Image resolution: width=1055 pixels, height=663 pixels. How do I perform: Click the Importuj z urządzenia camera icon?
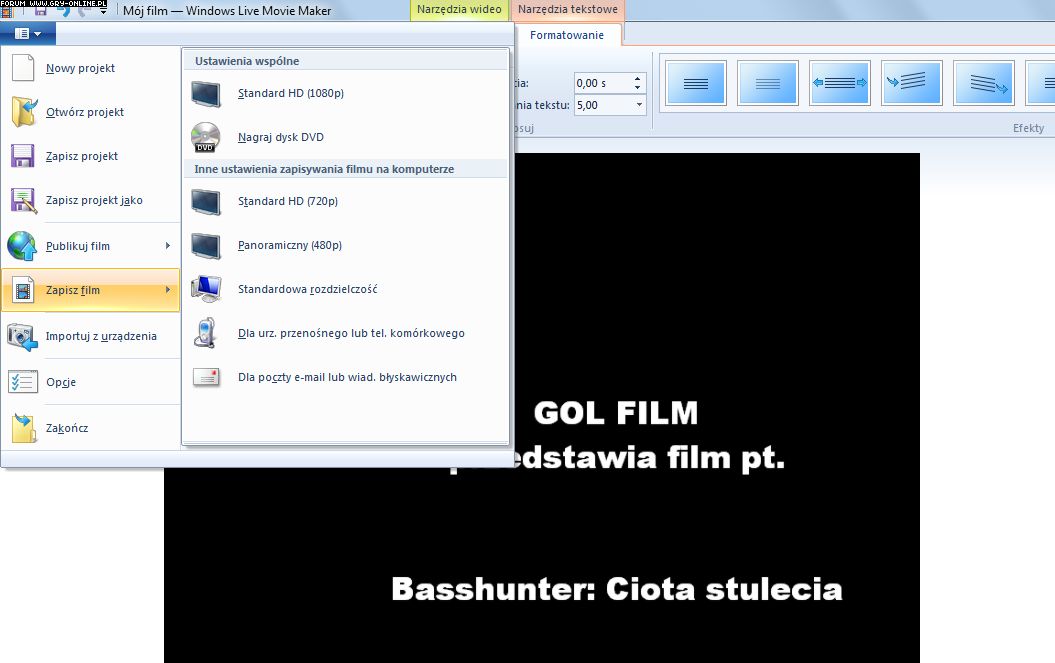pyautogui.click(x=22, y=337)
